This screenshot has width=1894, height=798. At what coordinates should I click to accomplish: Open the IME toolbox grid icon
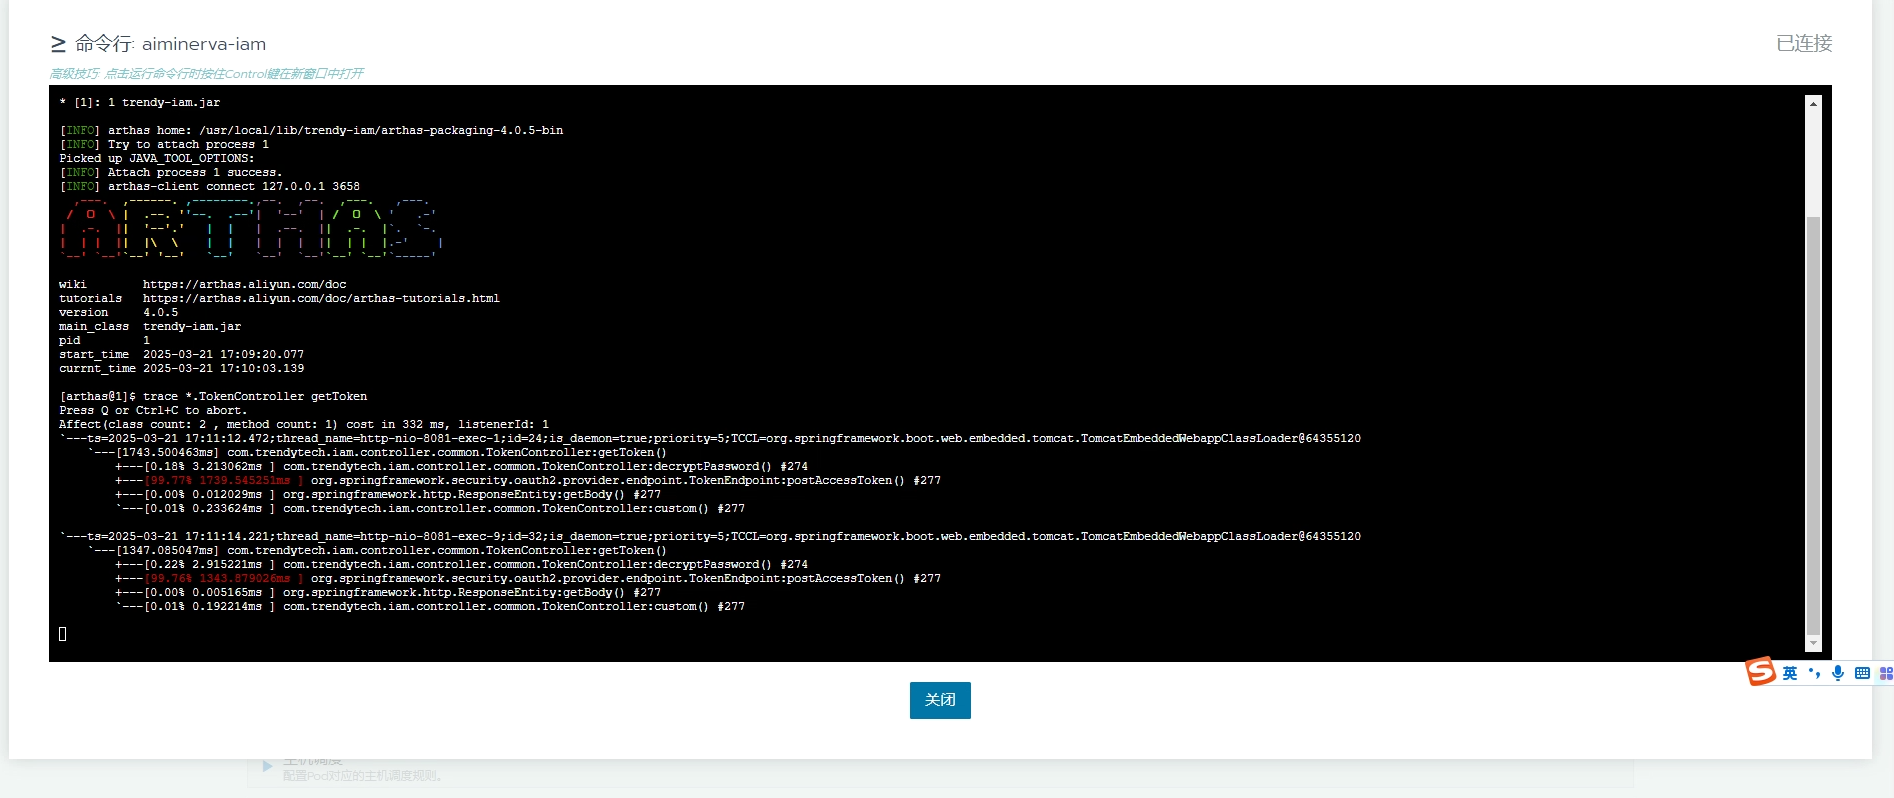(x=1885, y=673)
